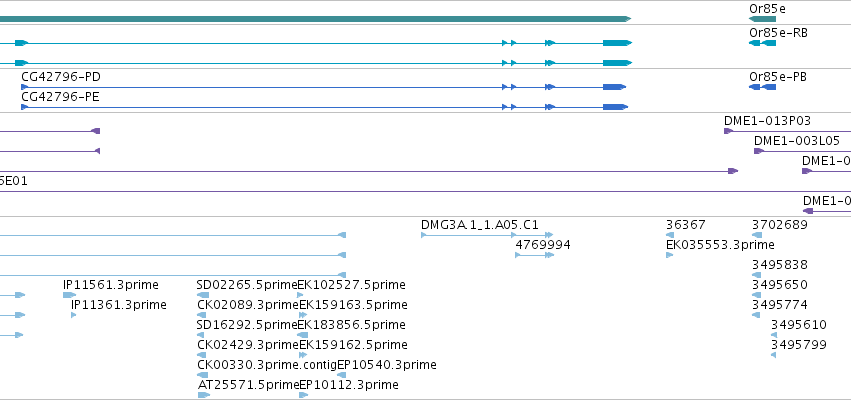Click the Or85e-RB transcript label
Viewport: 851px width, 400px height.
(x=778, y=33)
